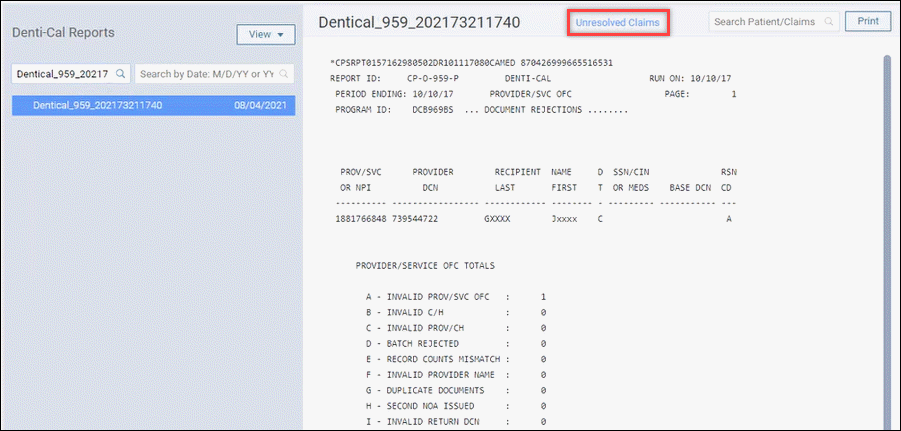This screenshot has width=901, height=431.
Task: Click the D - BATCH REJECTED line
Action: click(456, 344)
